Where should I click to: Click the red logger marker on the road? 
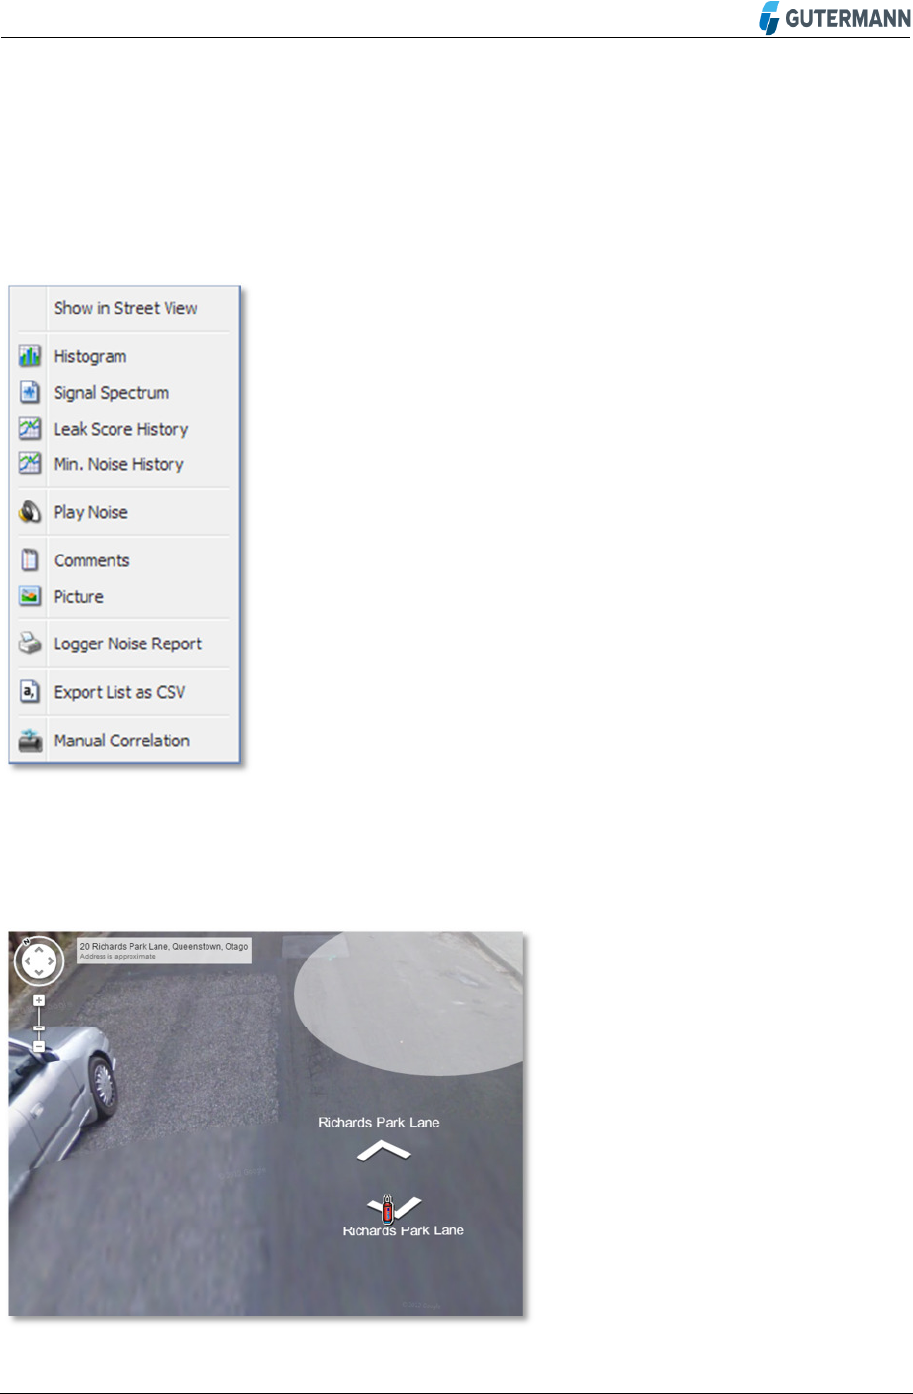pyautogui.click(x=388, y=1208)
